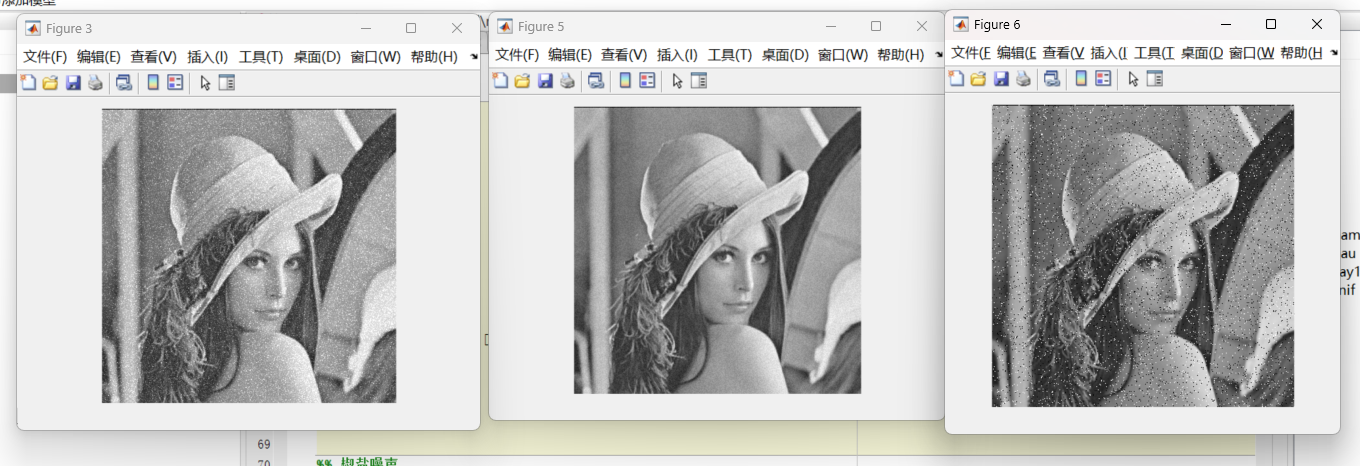Save figure icon in Figure 5 toolbar
This screenshot has width=1360, height=466.
[545, 81]
